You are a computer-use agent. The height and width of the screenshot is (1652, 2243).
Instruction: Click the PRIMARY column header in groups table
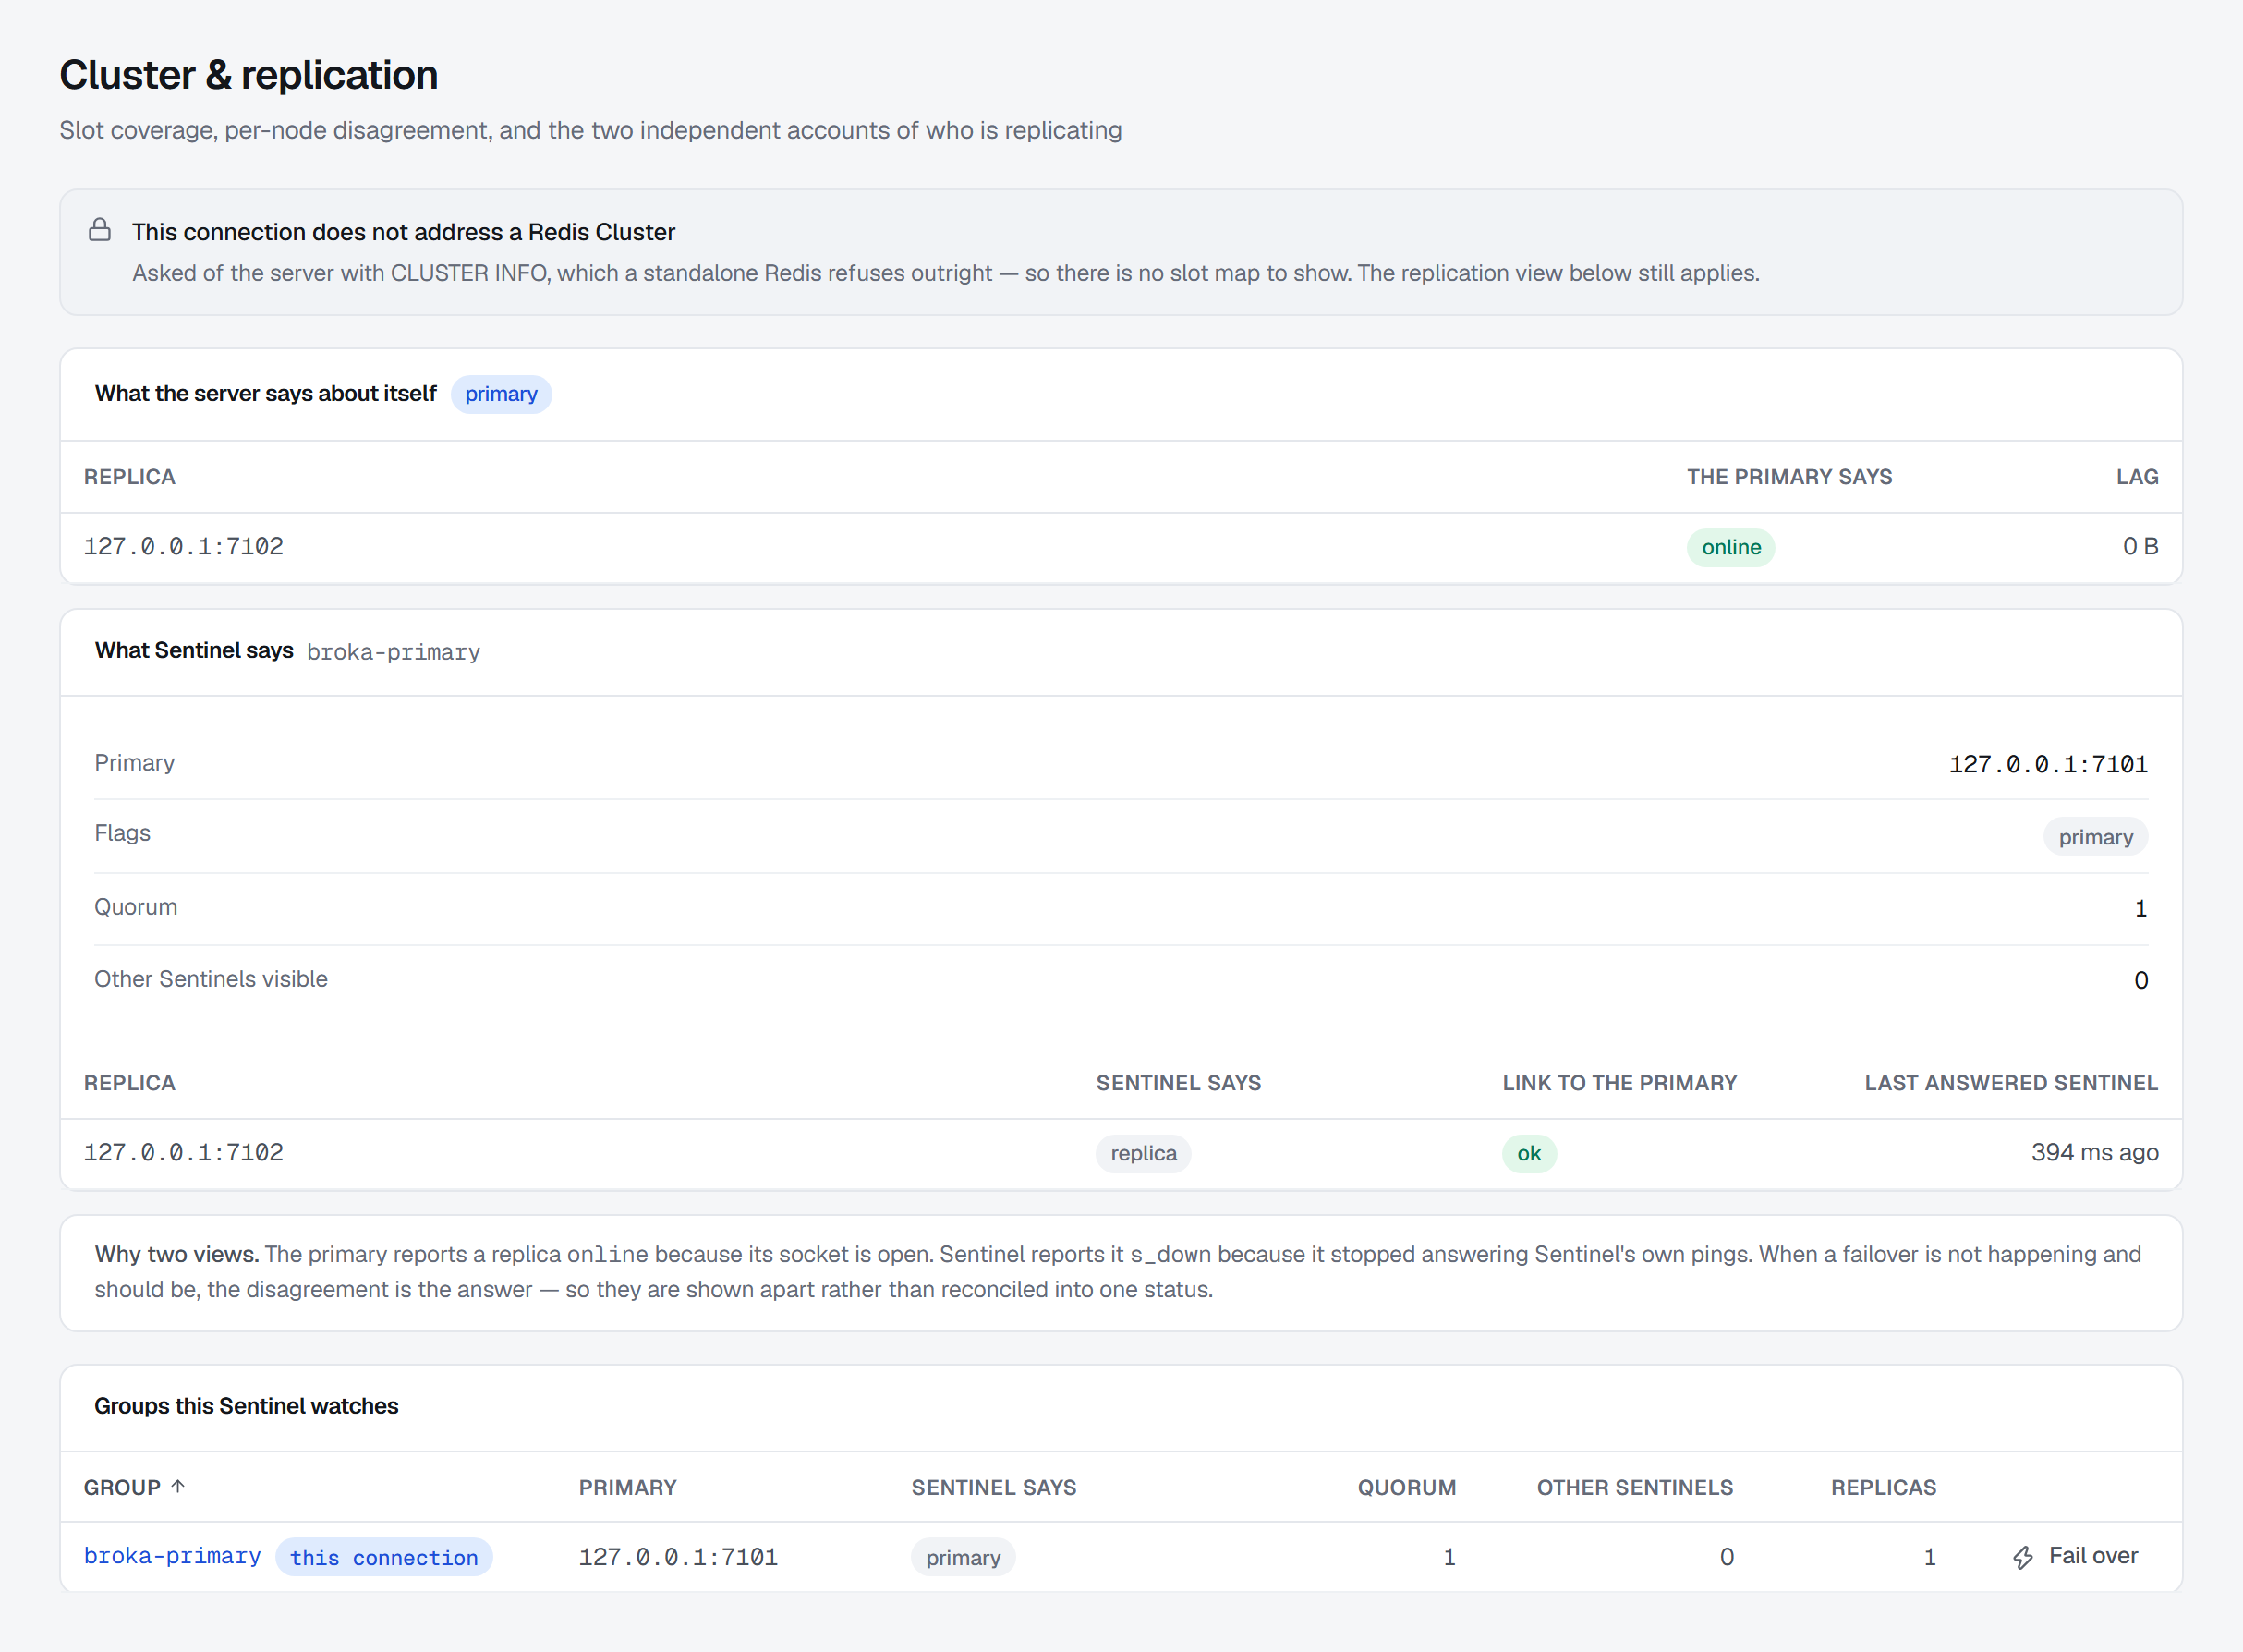tap(628, 1487)
